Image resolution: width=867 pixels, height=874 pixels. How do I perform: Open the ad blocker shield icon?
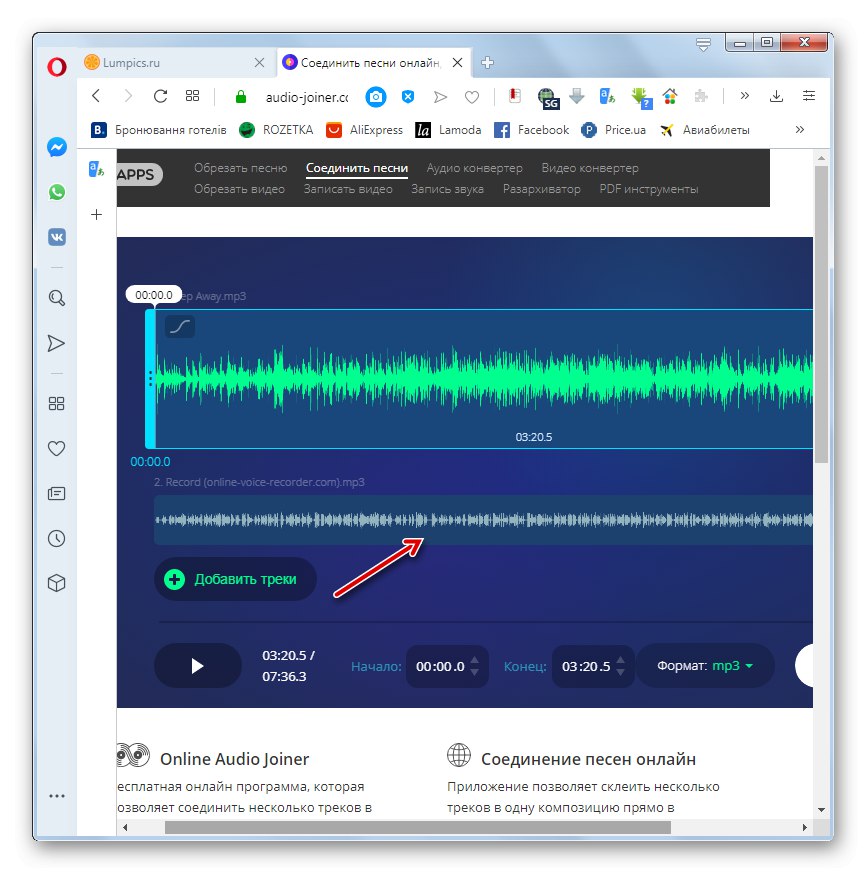click(x=408, y=97)
